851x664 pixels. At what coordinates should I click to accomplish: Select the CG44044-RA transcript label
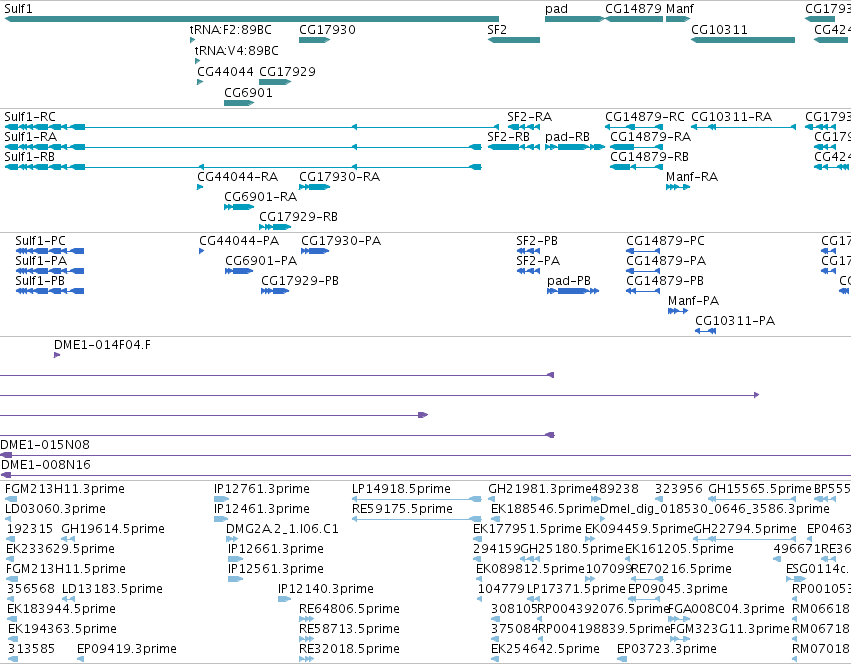(237, 176)
